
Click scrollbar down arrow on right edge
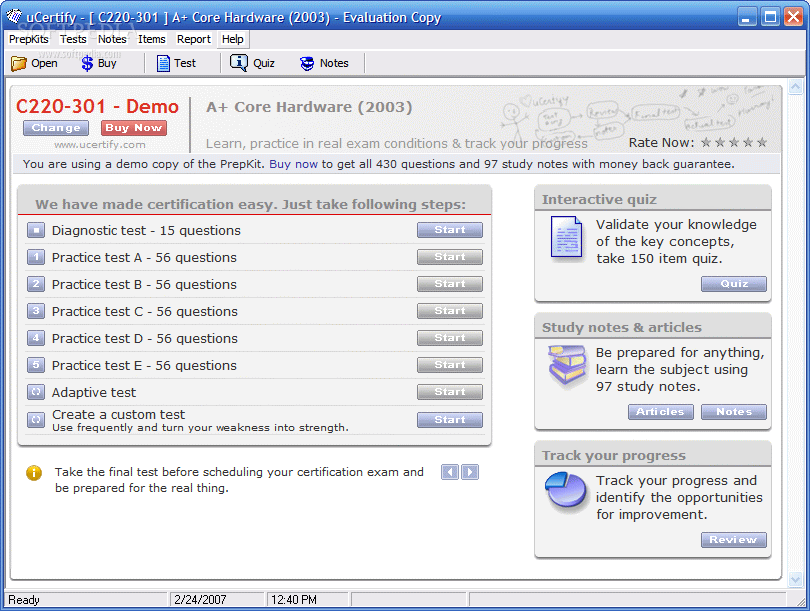point(795,580)
